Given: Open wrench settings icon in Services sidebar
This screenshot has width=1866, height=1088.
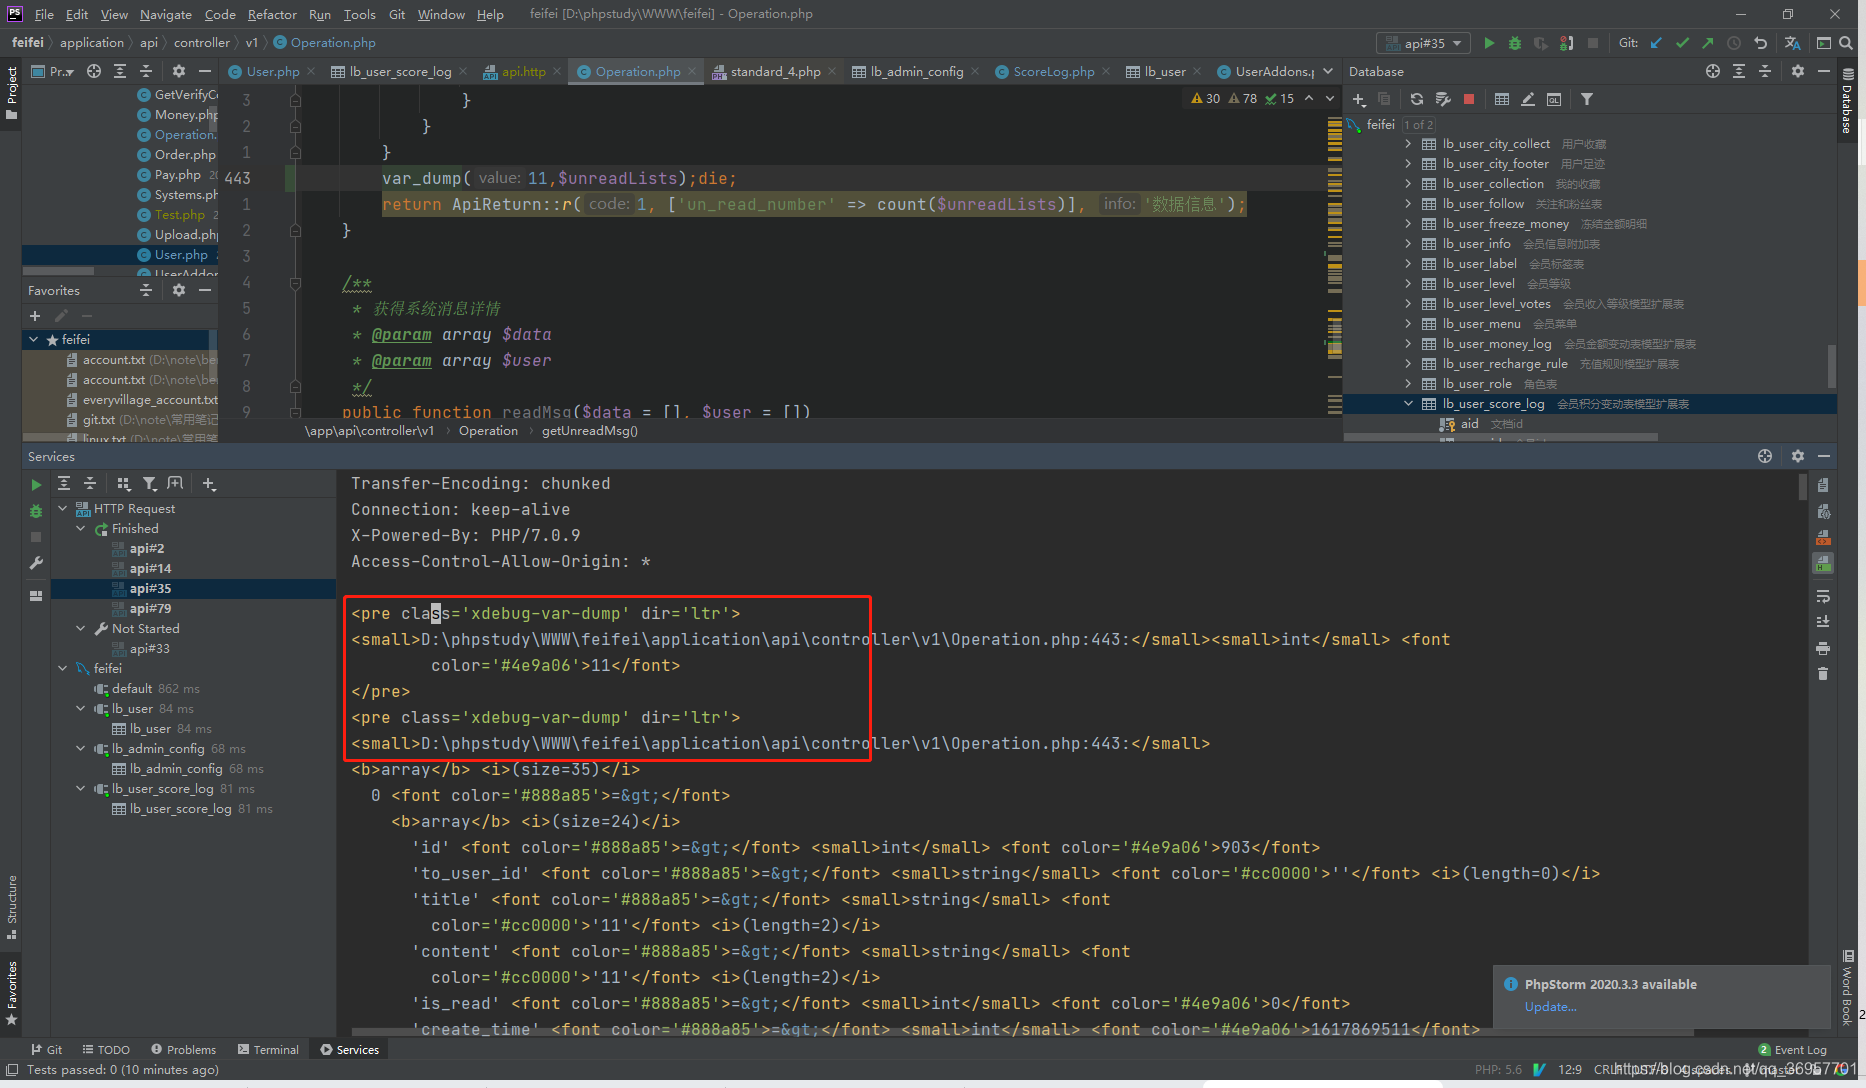Looking at the screenshot, I should point(36,563).
